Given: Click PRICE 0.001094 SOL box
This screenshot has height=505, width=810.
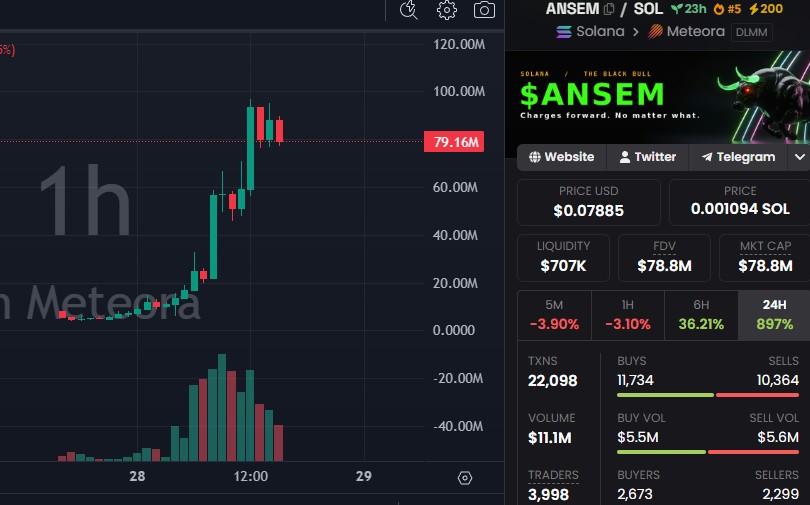Looking at the screenshot, I should (740, 202).
